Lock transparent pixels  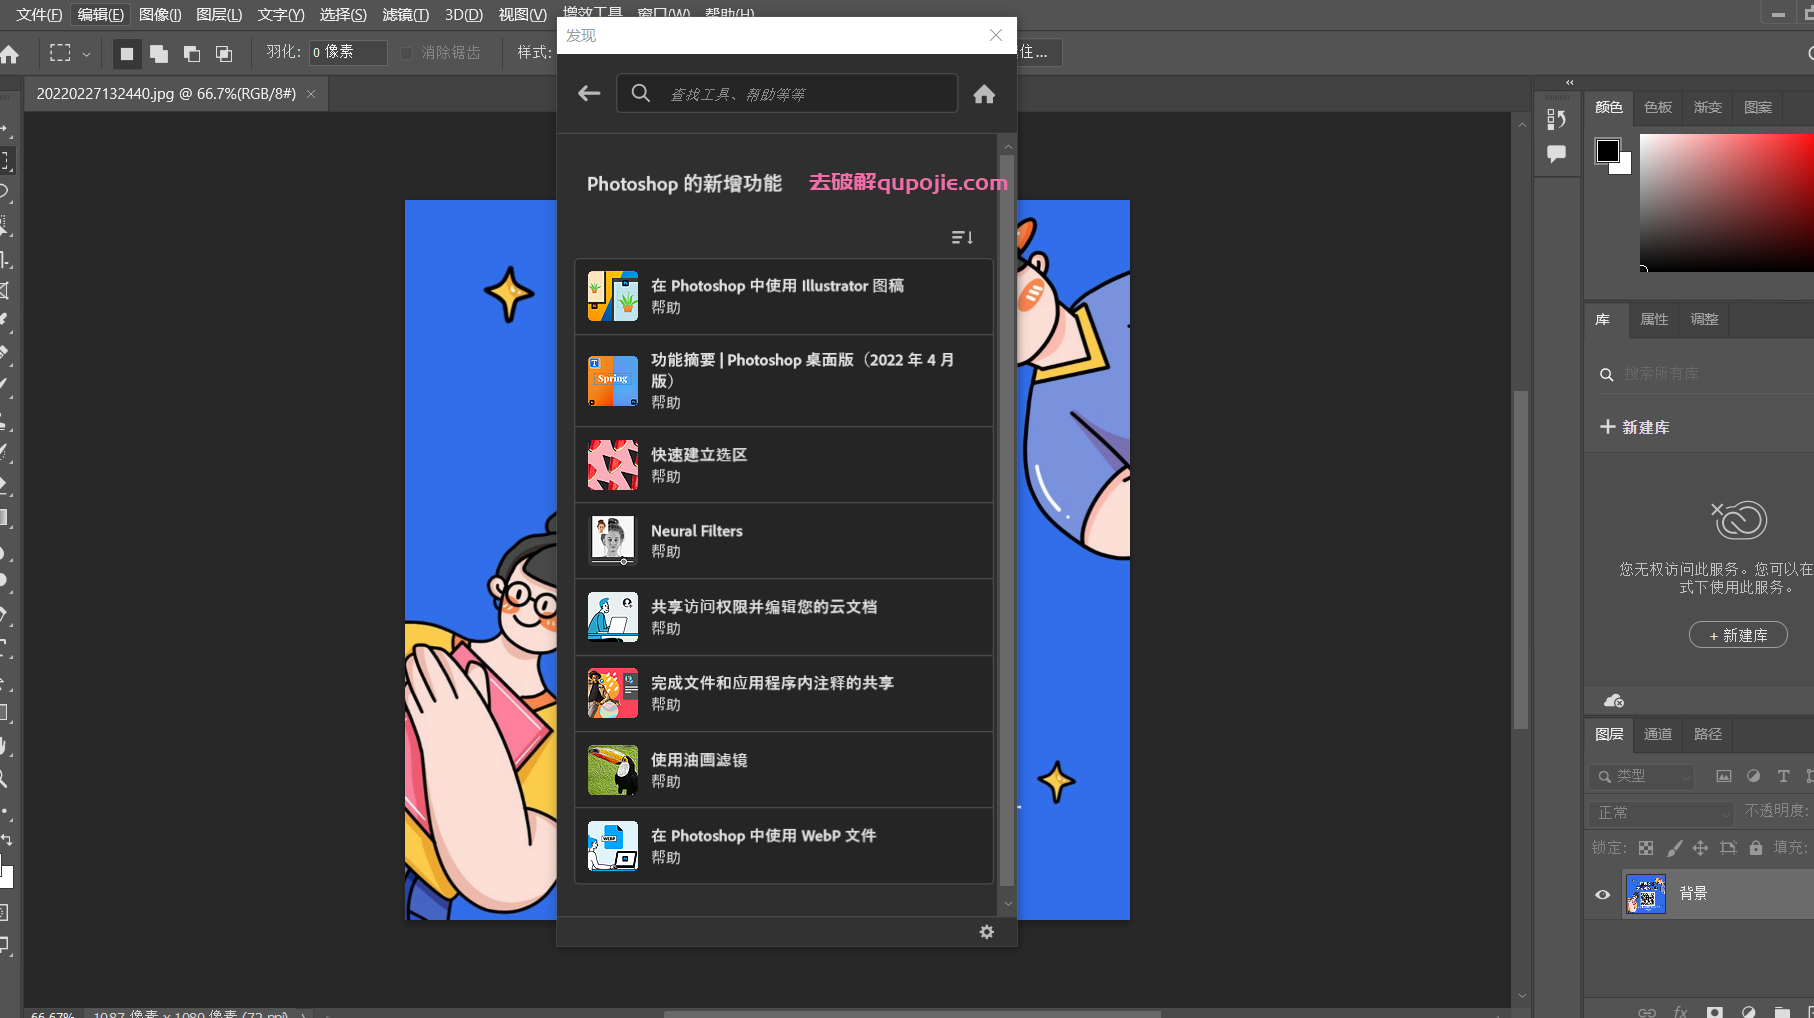tap(1646, 848)
